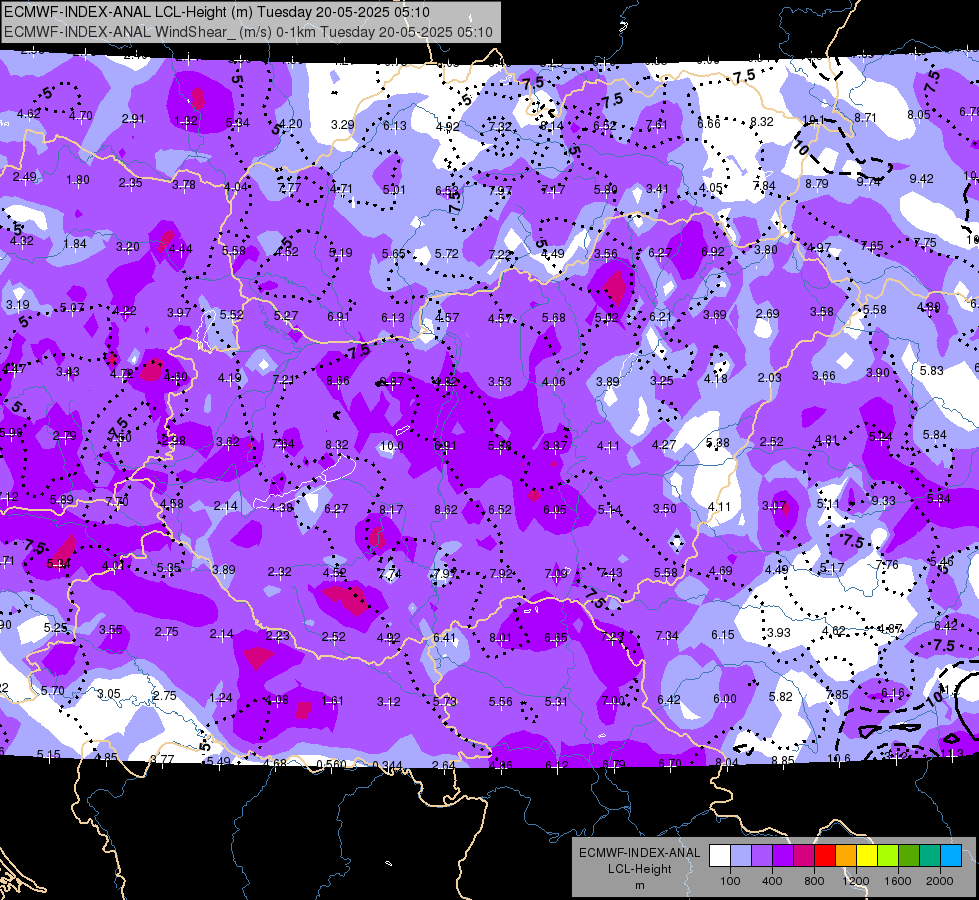This screenshot has height=900, width=979.
Task: Click the wind shear value 4.70
Action: 81,116
